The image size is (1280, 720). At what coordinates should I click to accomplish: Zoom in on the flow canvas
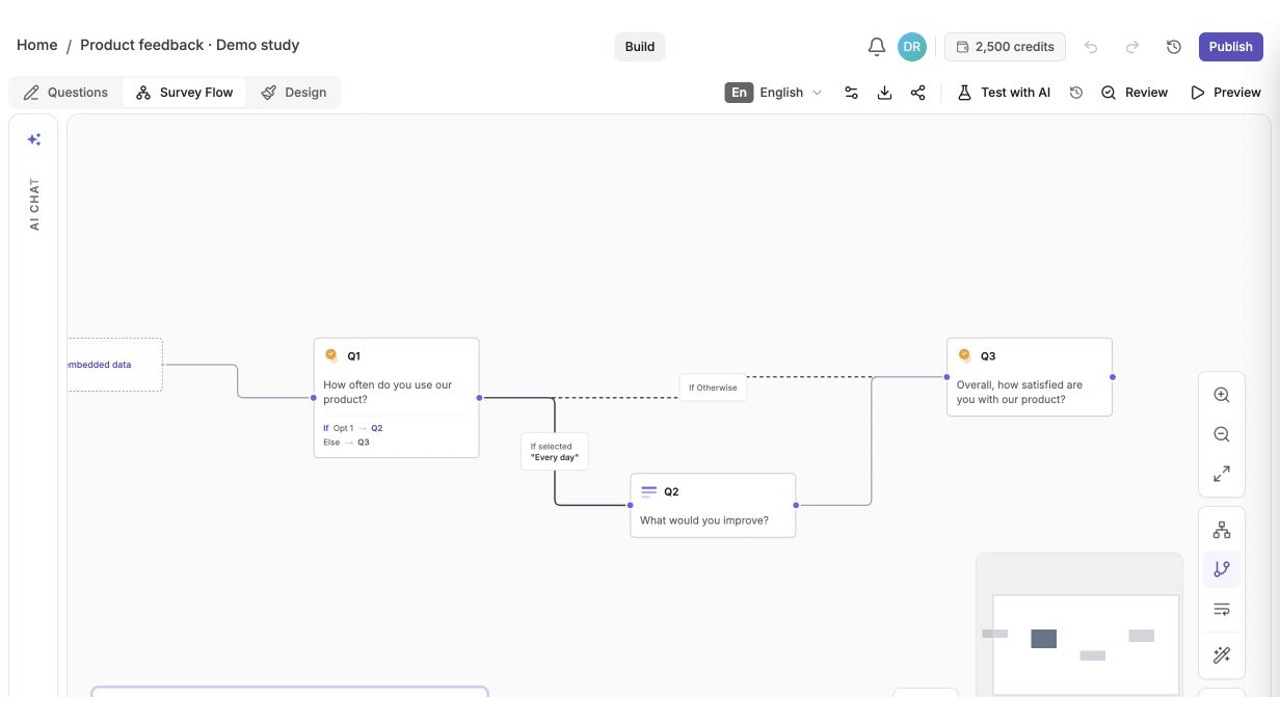click(1222, 395)
